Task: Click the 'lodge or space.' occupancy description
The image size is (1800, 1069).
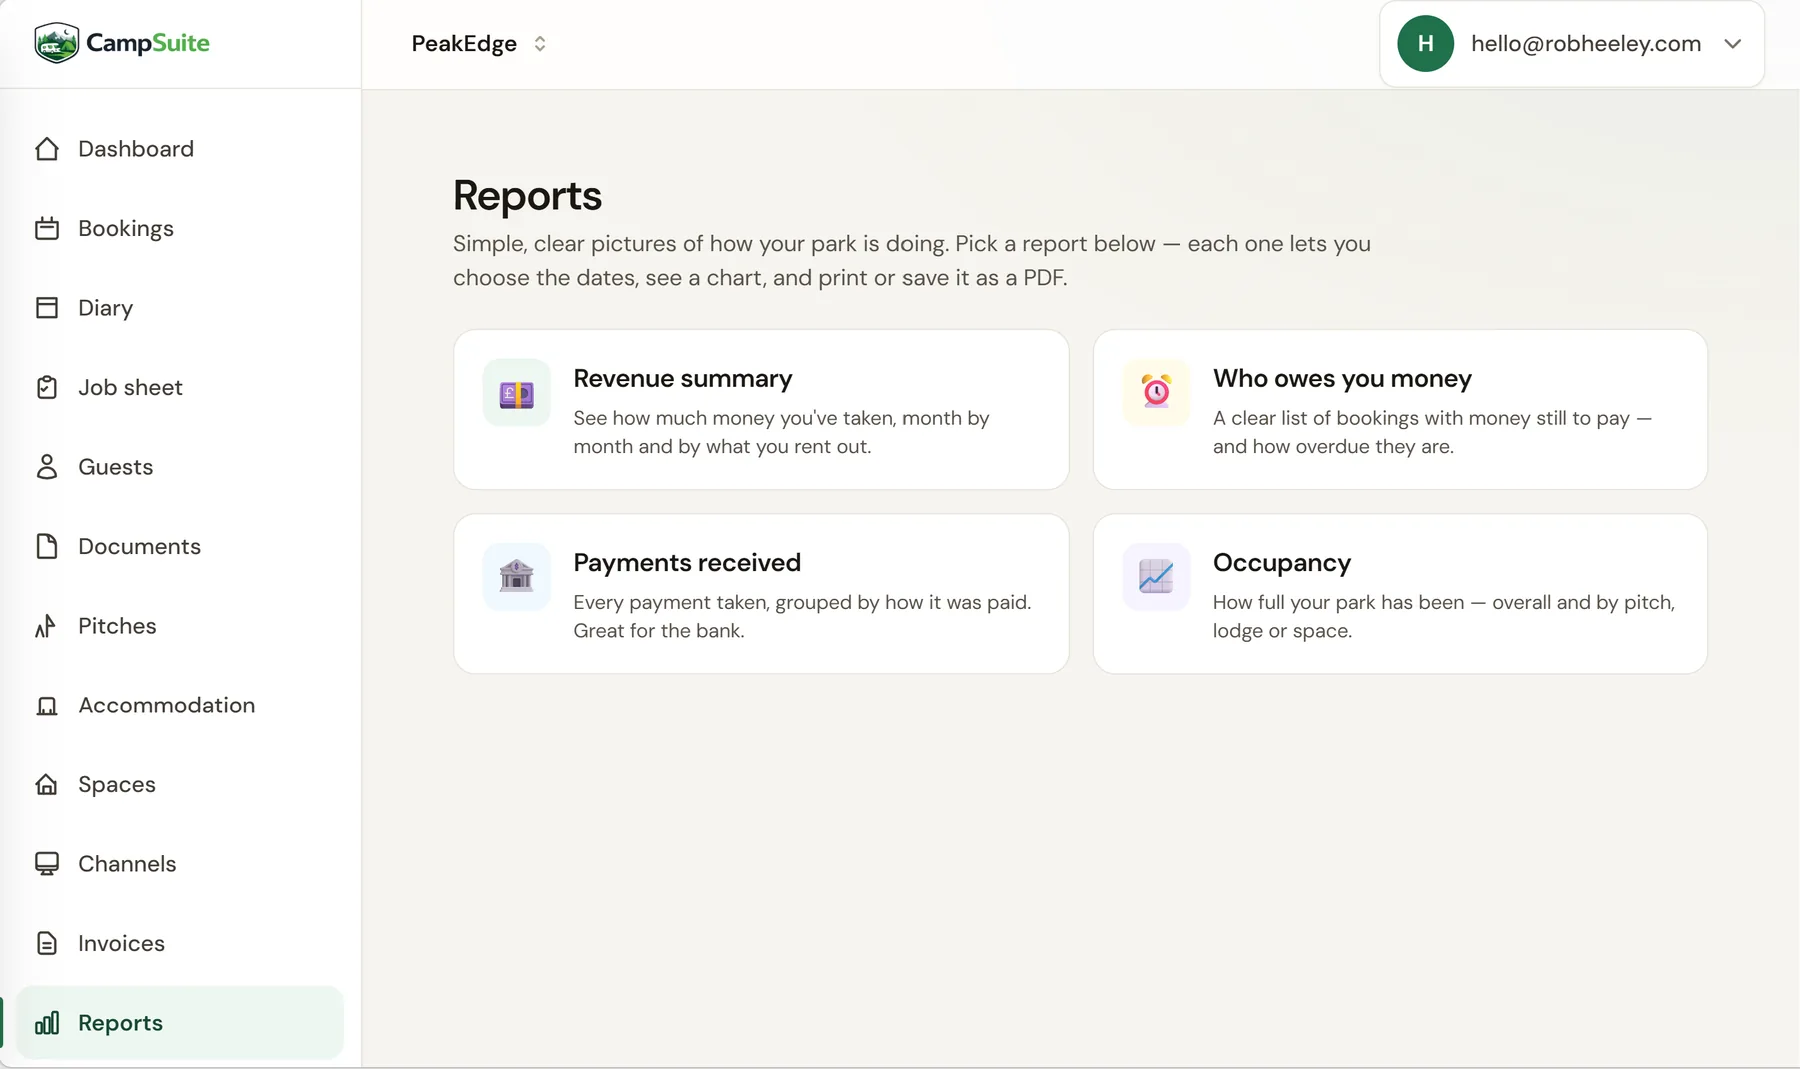Action: [x=1282, y=631]
